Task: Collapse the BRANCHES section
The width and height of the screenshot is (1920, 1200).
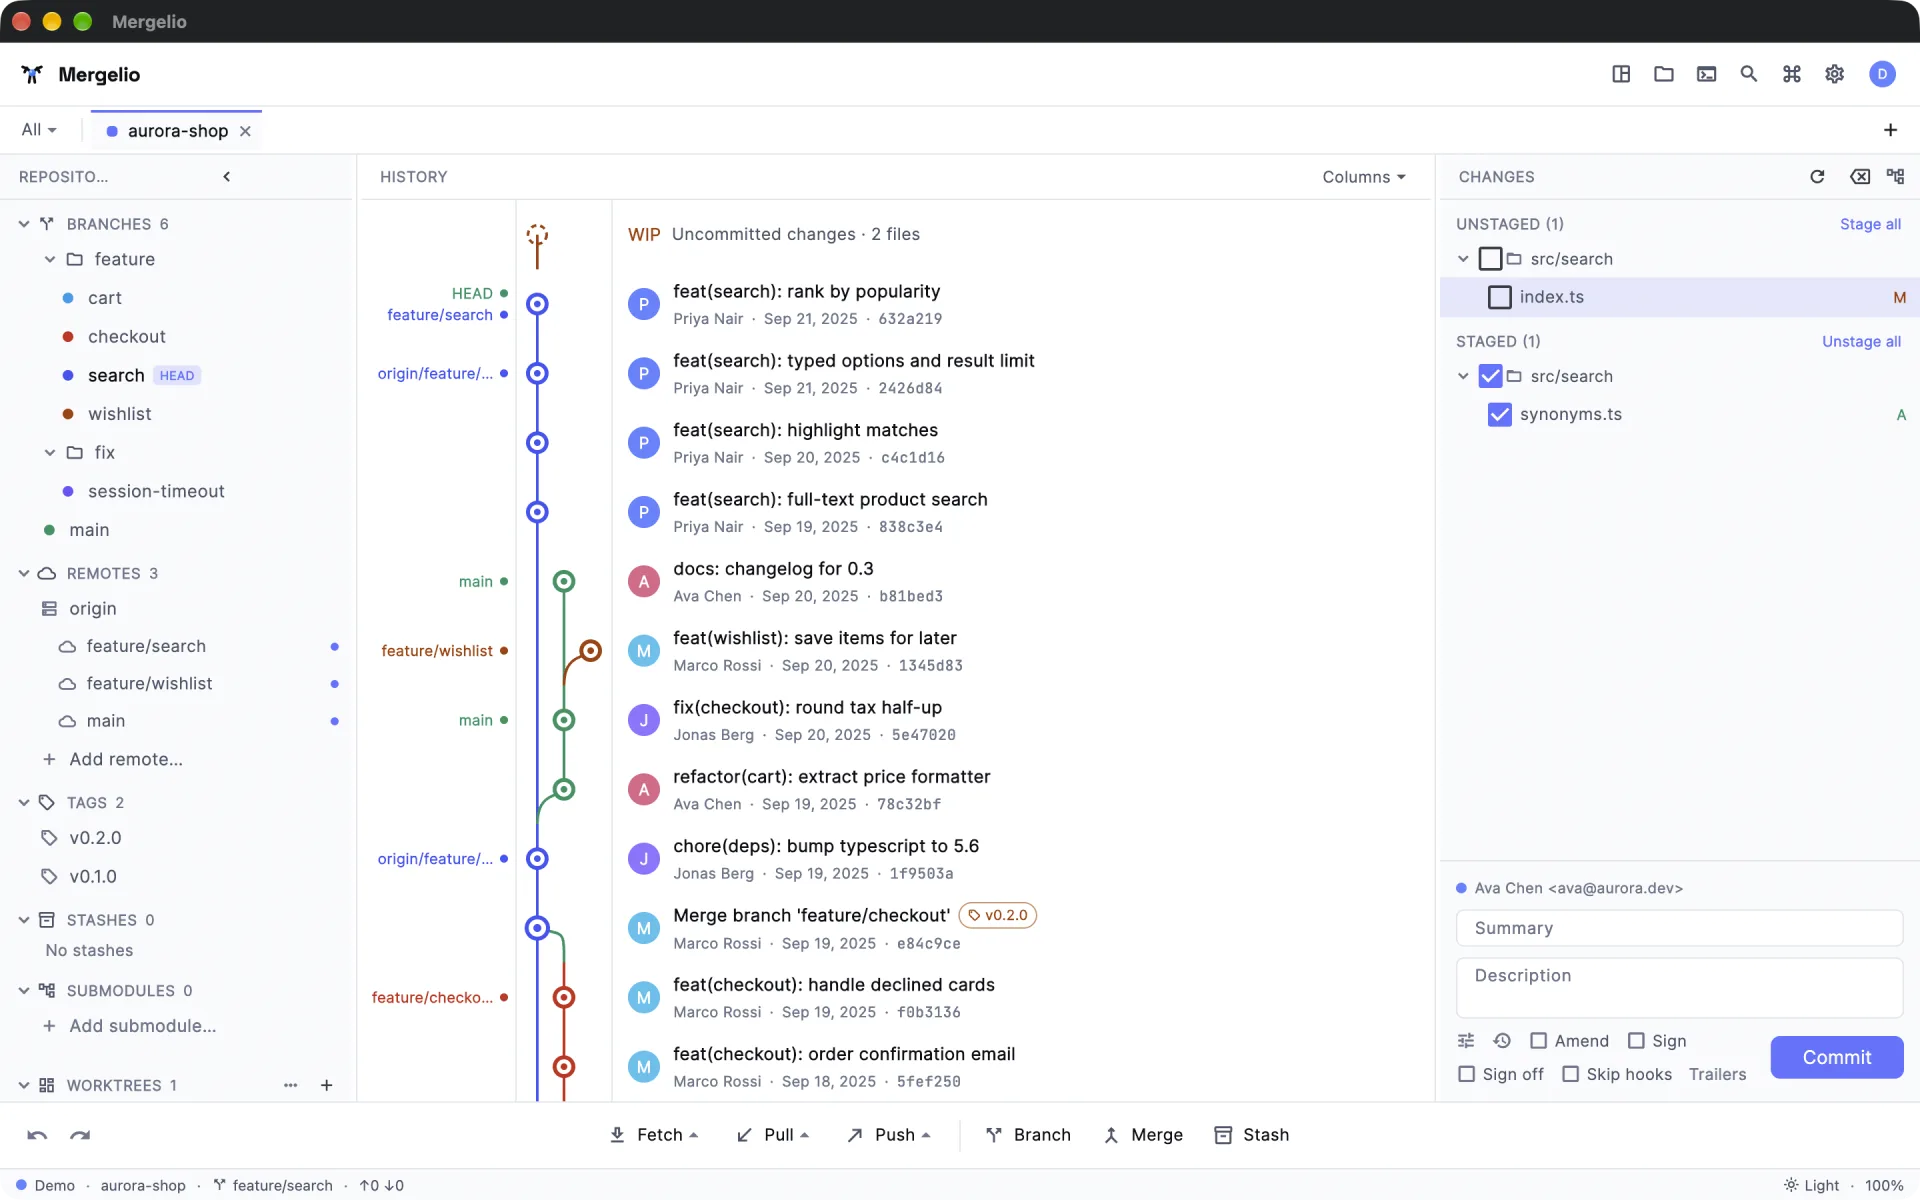Action: pyautogui.click(x=24, y=224)
